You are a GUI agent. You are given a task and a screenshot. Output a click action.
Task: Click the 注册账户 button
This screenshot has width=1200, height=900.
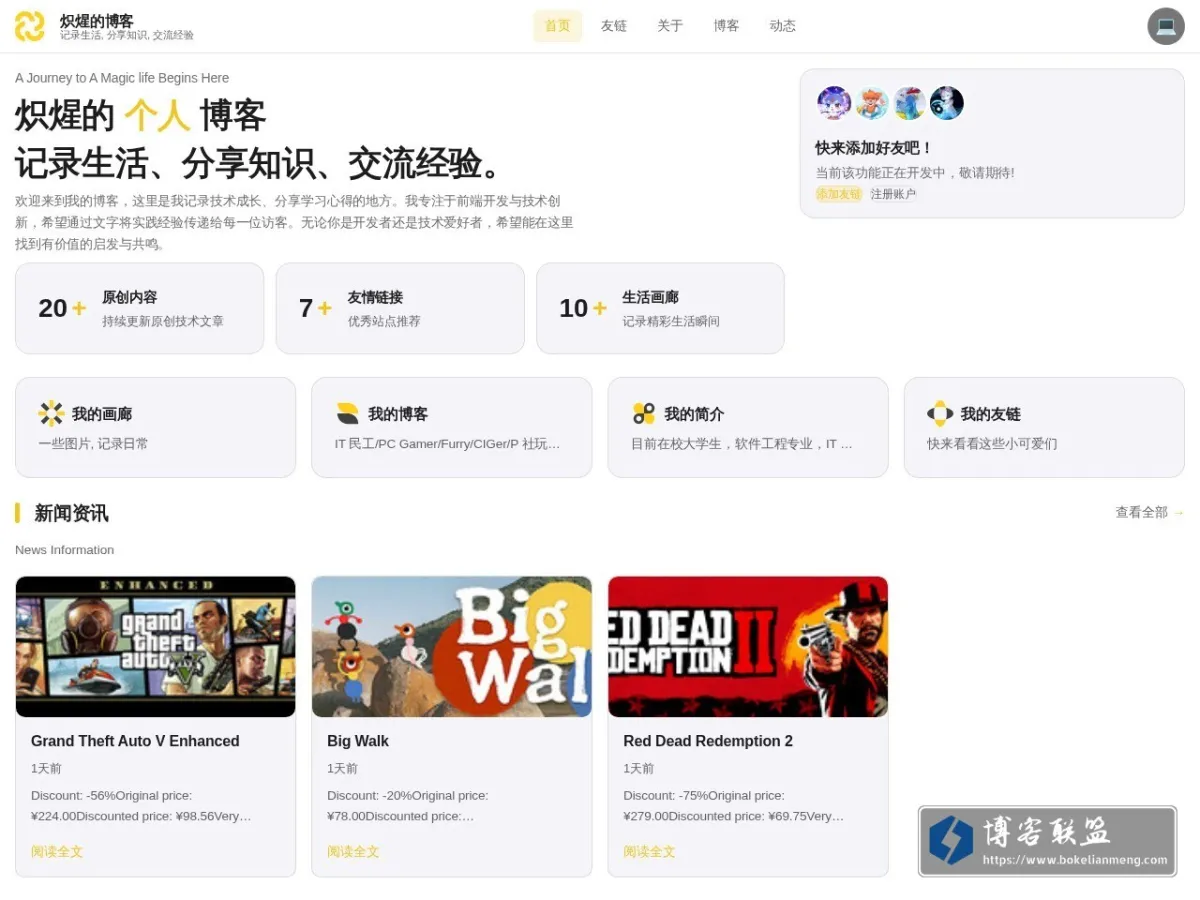[893, 194]
